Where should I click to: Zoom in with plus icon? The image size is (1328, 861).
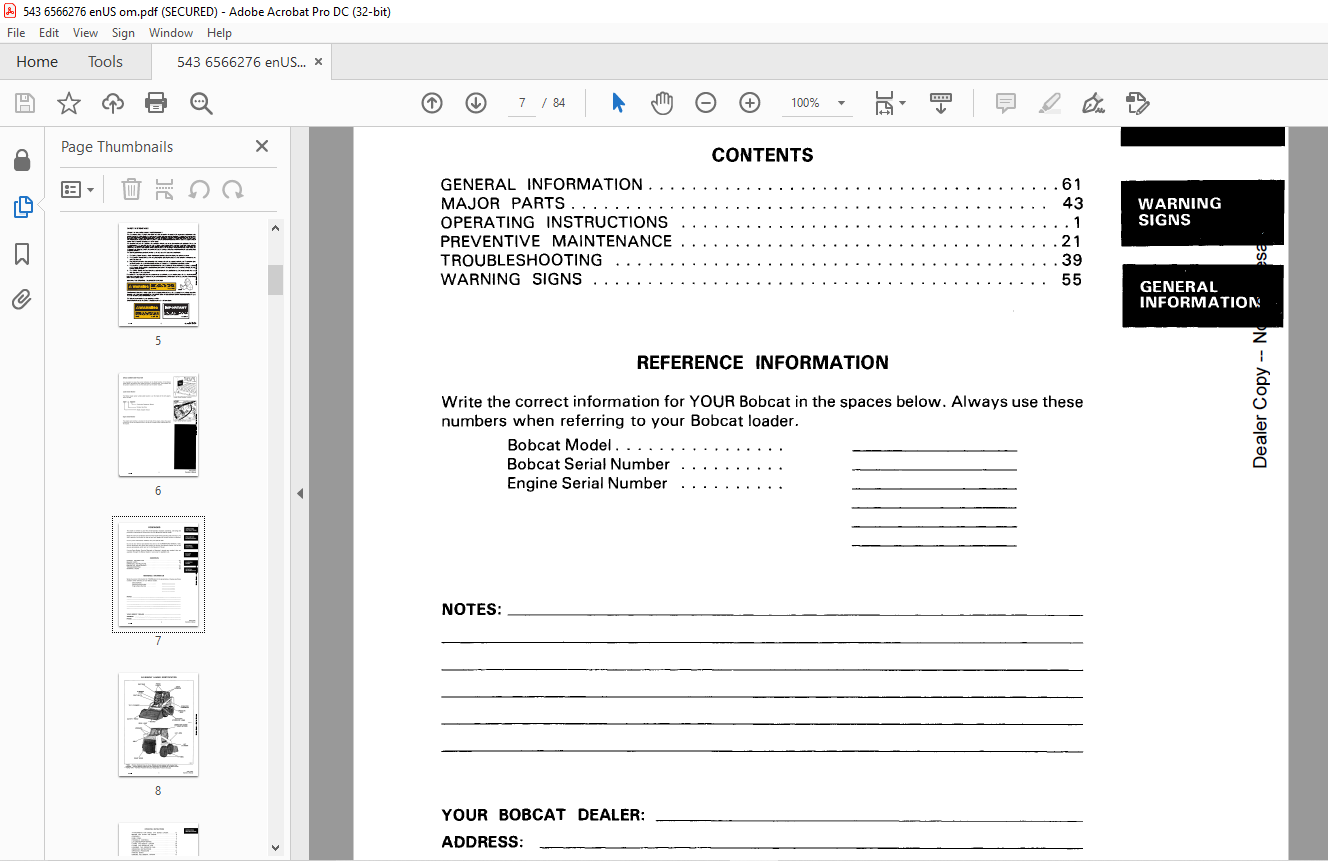point(750,103)
